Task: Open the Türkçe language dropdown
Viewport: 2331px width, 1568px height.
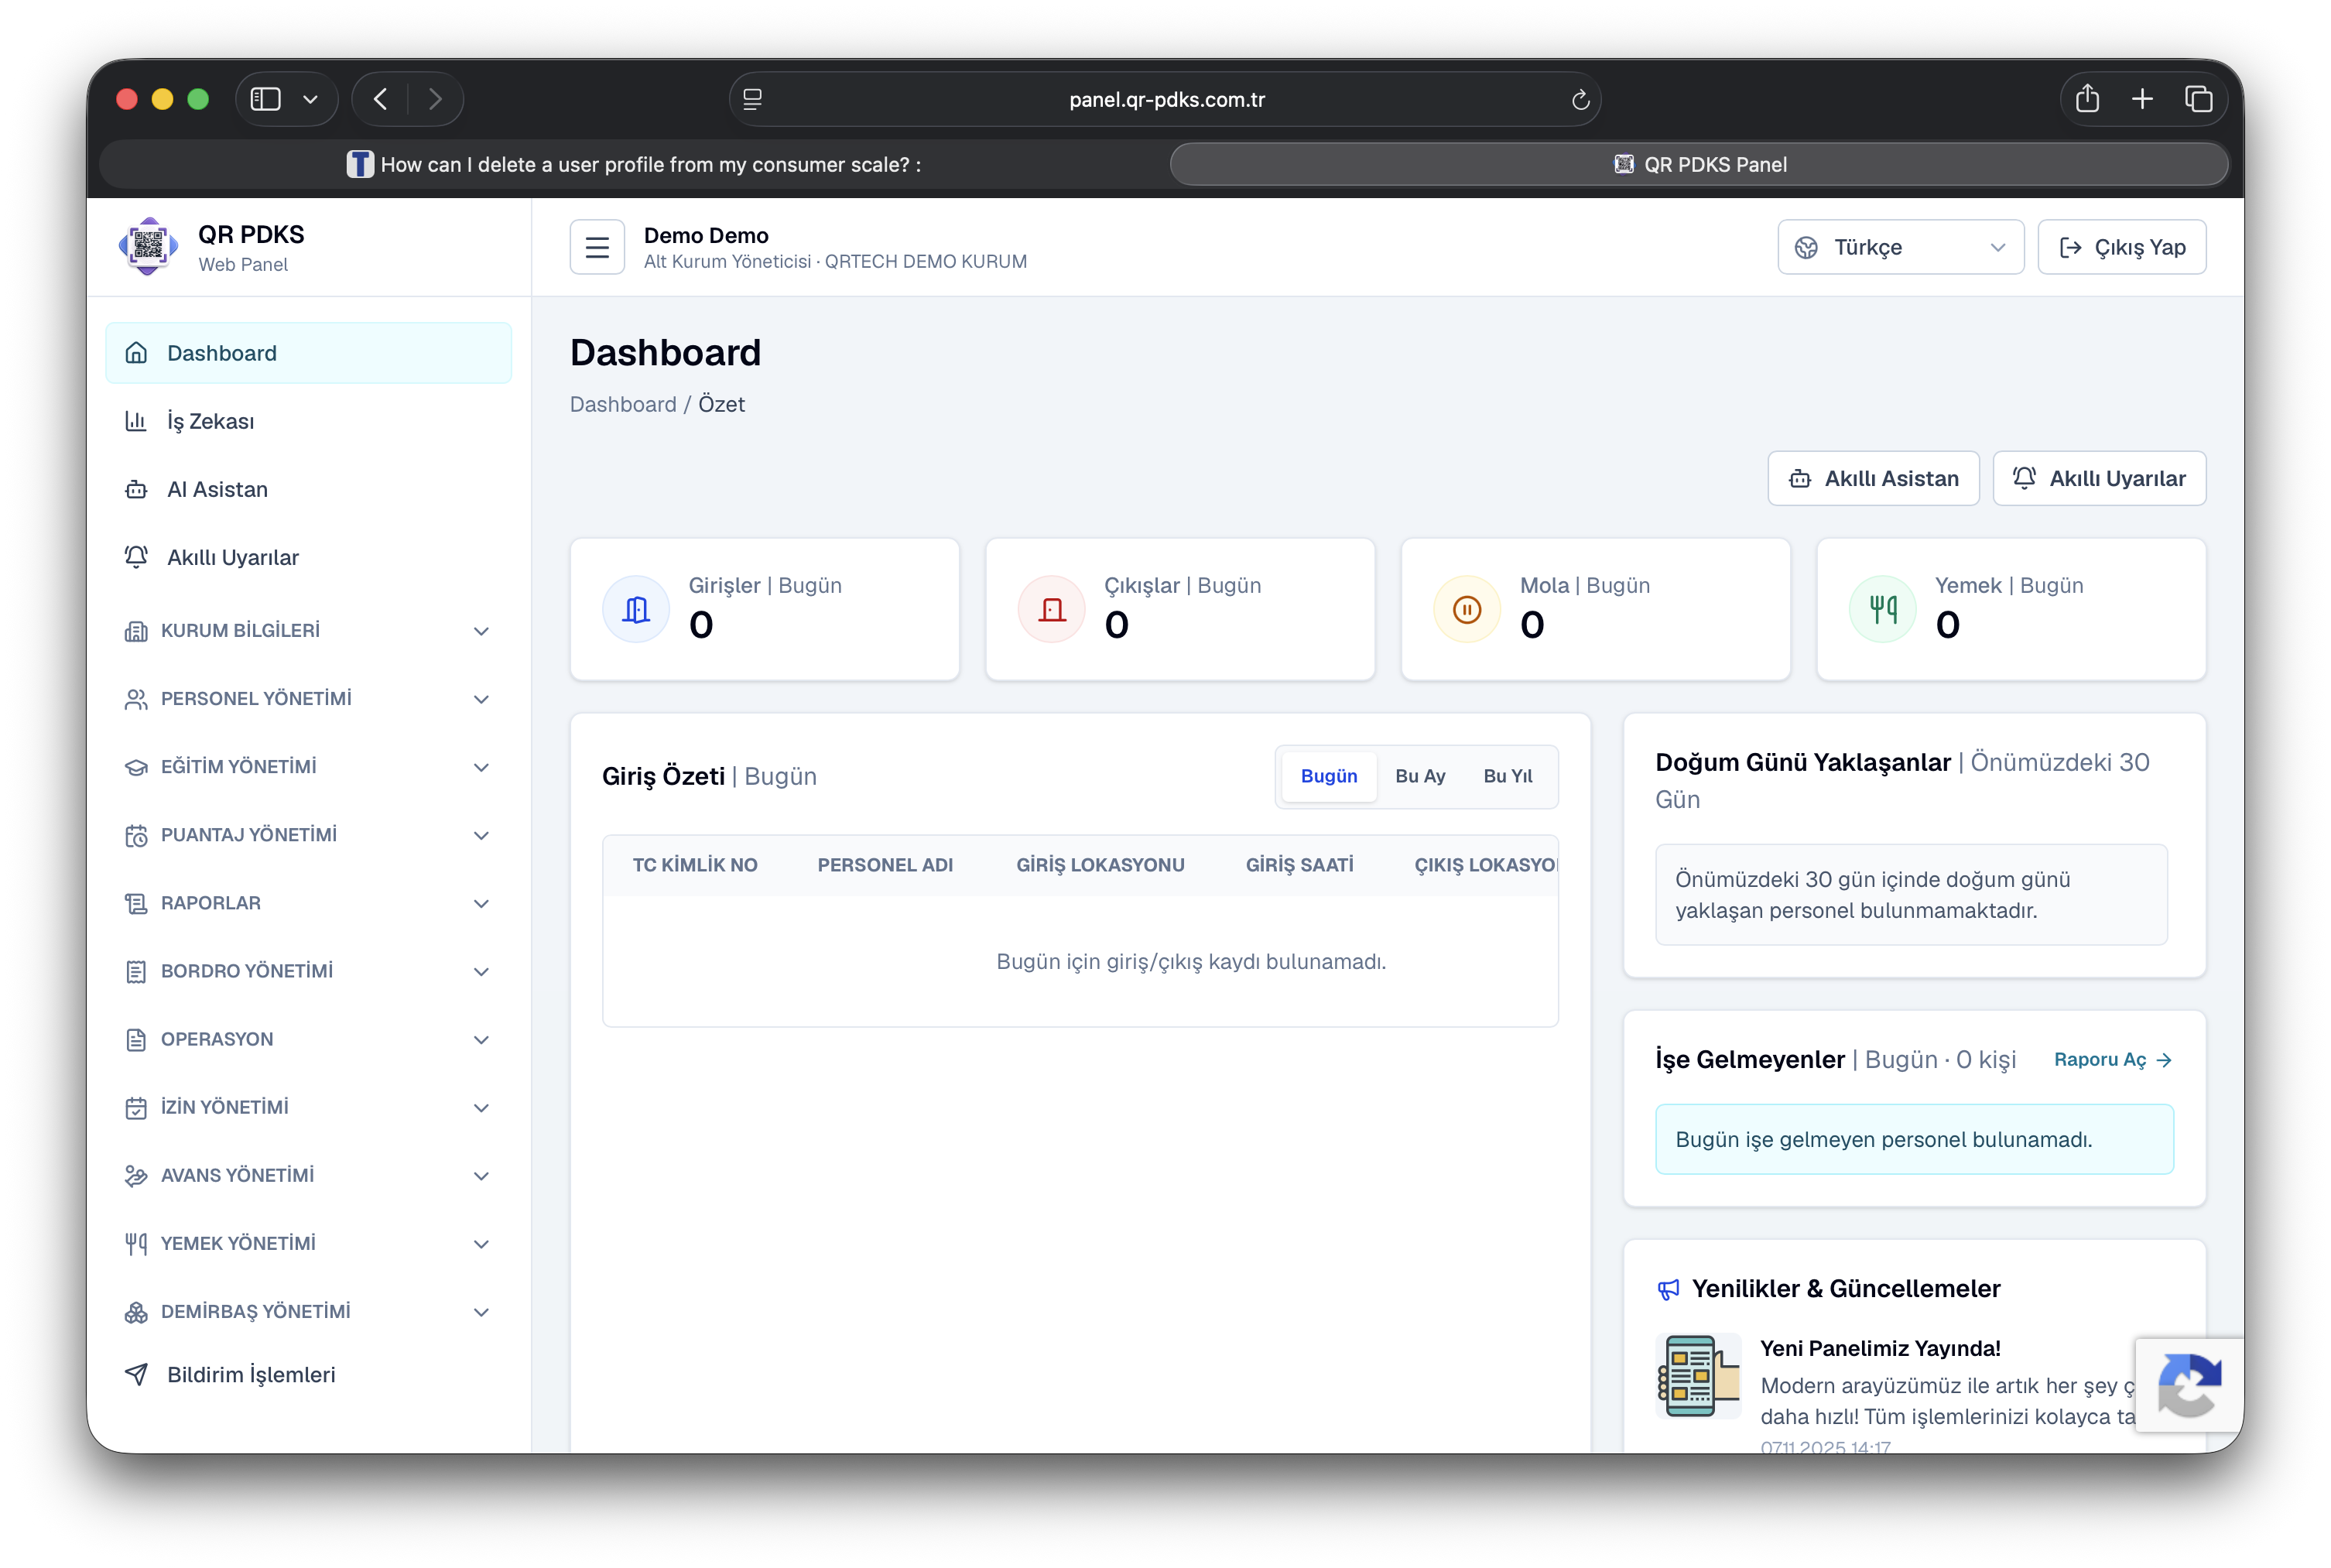Action: [1900, 247]
